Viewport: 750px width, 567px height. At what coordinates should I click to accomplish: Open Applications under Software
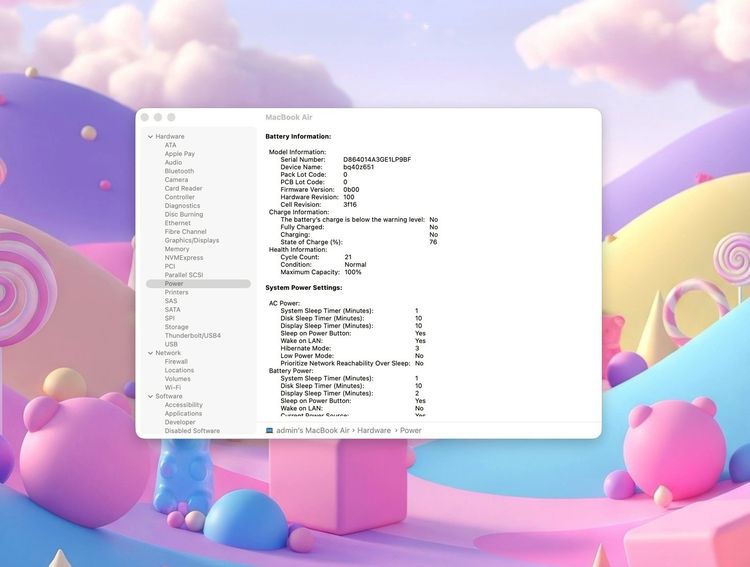click(x=183, y=413)
